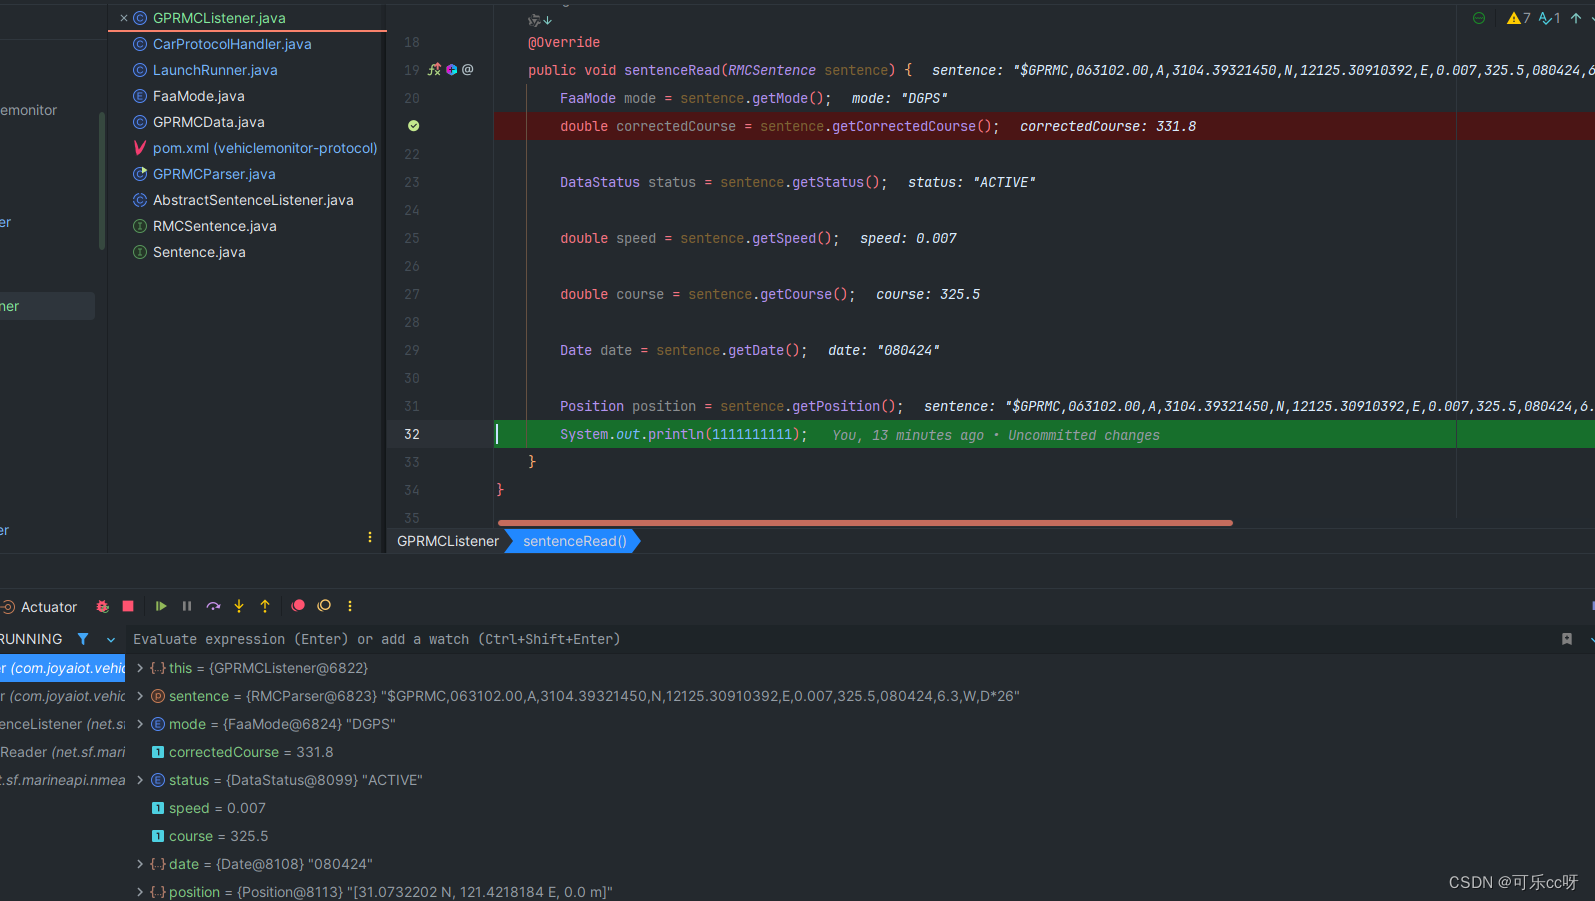
Task: Toggle Mute Breakpoints icon in debugger
Action: [324, 606]
